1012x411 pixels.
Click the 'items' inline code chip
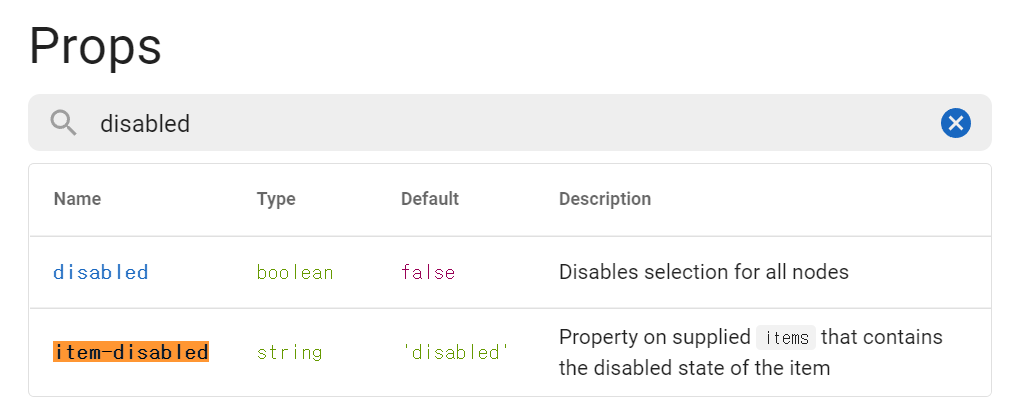click(786, 338)
